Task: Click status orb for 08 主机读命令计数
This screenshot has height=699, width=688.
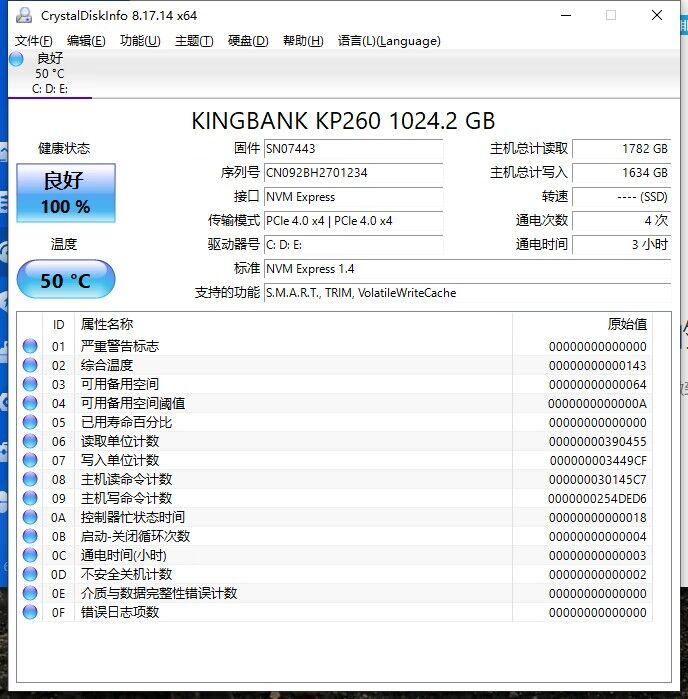Action: click(x=30, y=479)
